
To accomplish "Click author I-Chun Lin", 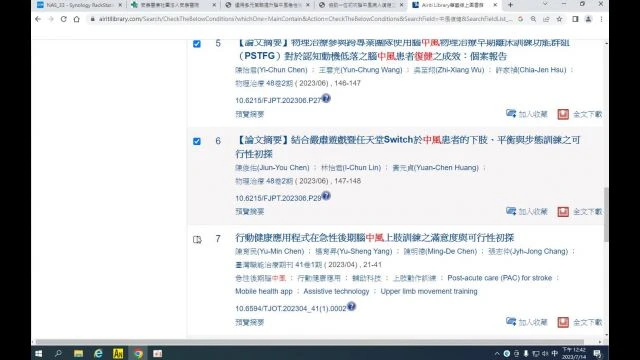I will pos(351,168).
